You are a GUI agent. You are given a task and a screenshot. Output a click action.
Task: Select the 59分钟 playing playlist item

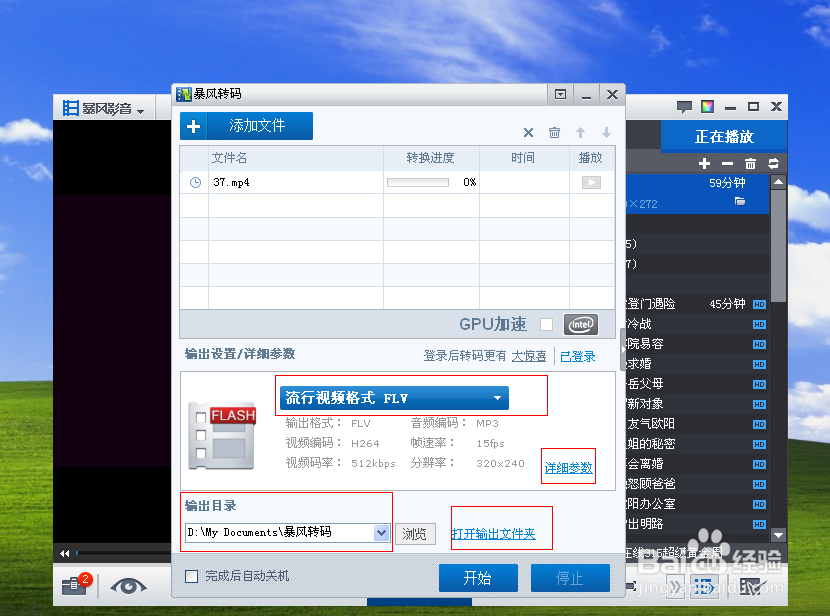coord(698,193)
